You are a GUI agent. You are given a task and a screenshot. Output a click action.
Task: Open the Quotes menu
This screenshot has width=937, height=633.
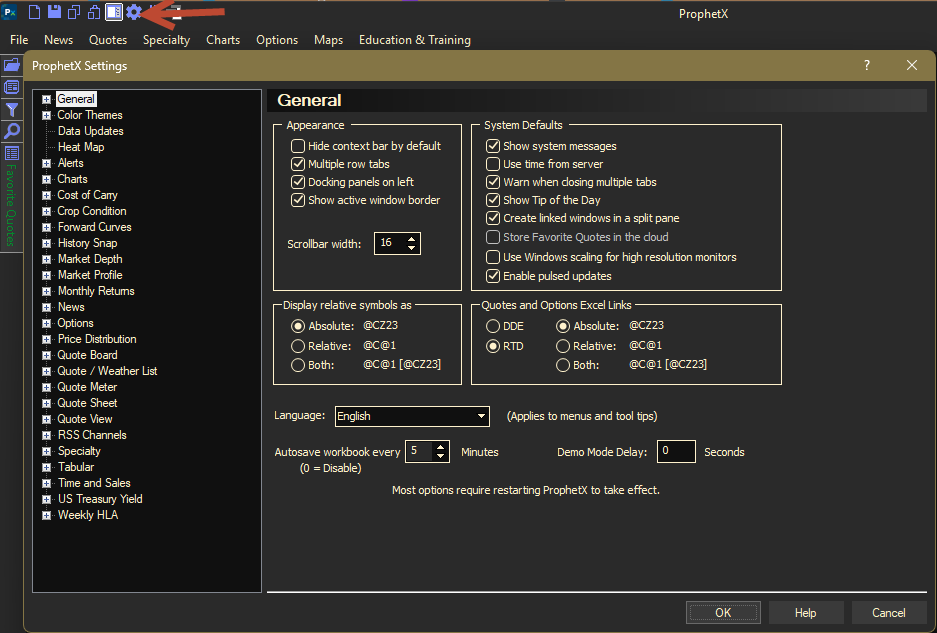pos(108,40)
